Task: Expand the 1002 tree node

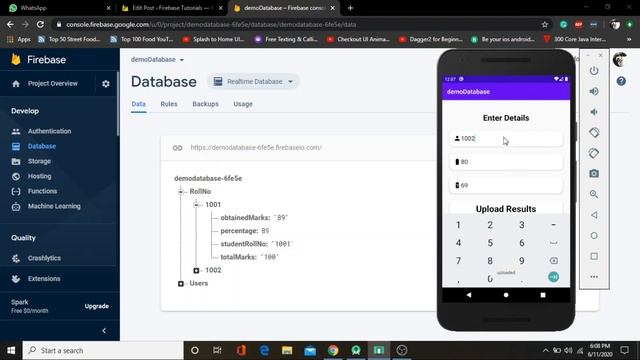Action: [196, 270]
